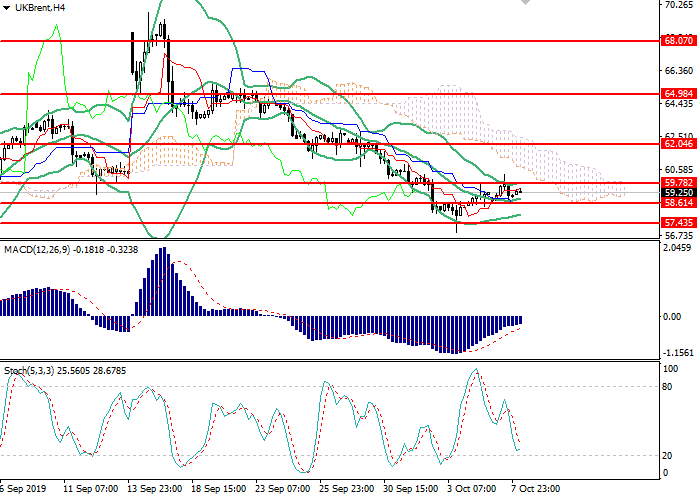Select the 58.614 support level label
Image resolution: width=700 pixels, height=500 pixels.
pyautogui.click(x=677, y=202)
